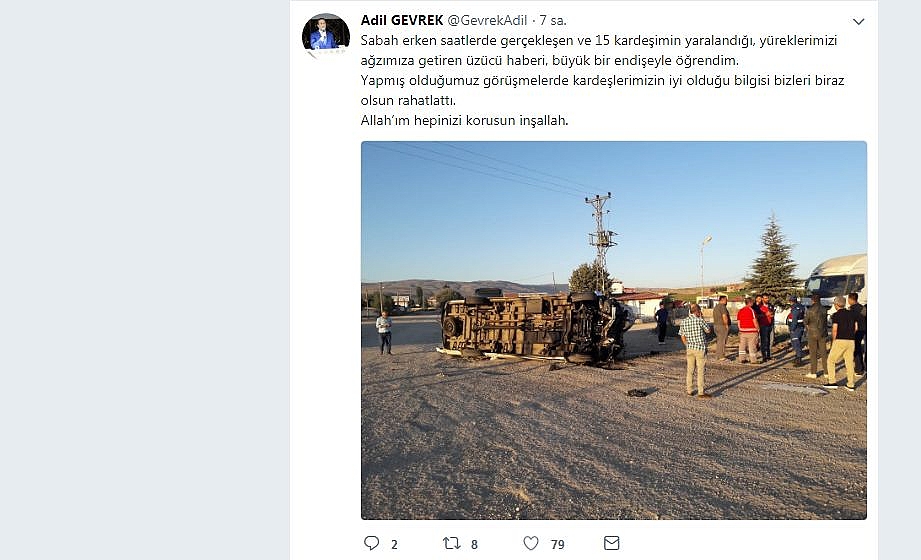Send tweet via direct message envelope icon

[611, 543]
